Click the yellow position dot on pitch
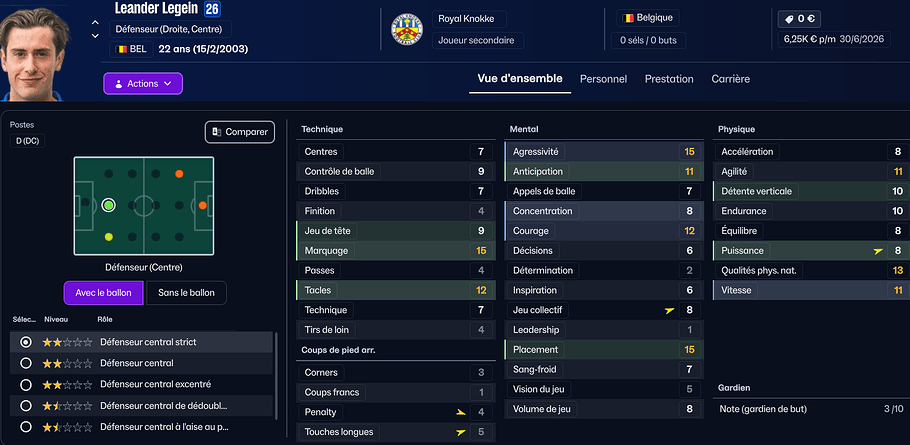 coord(109,237)
